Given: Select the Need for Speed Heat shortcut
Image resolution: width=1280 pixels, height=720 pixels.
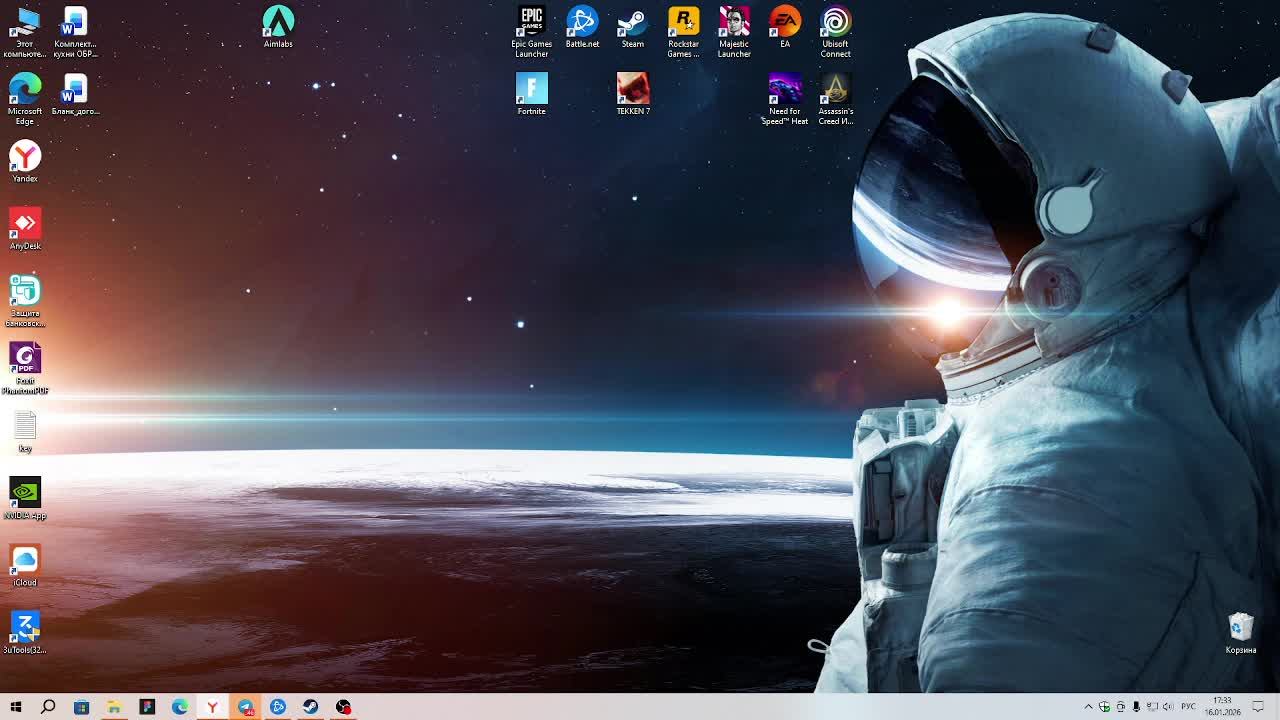Looking at the screenshot, I should (785, 99).
